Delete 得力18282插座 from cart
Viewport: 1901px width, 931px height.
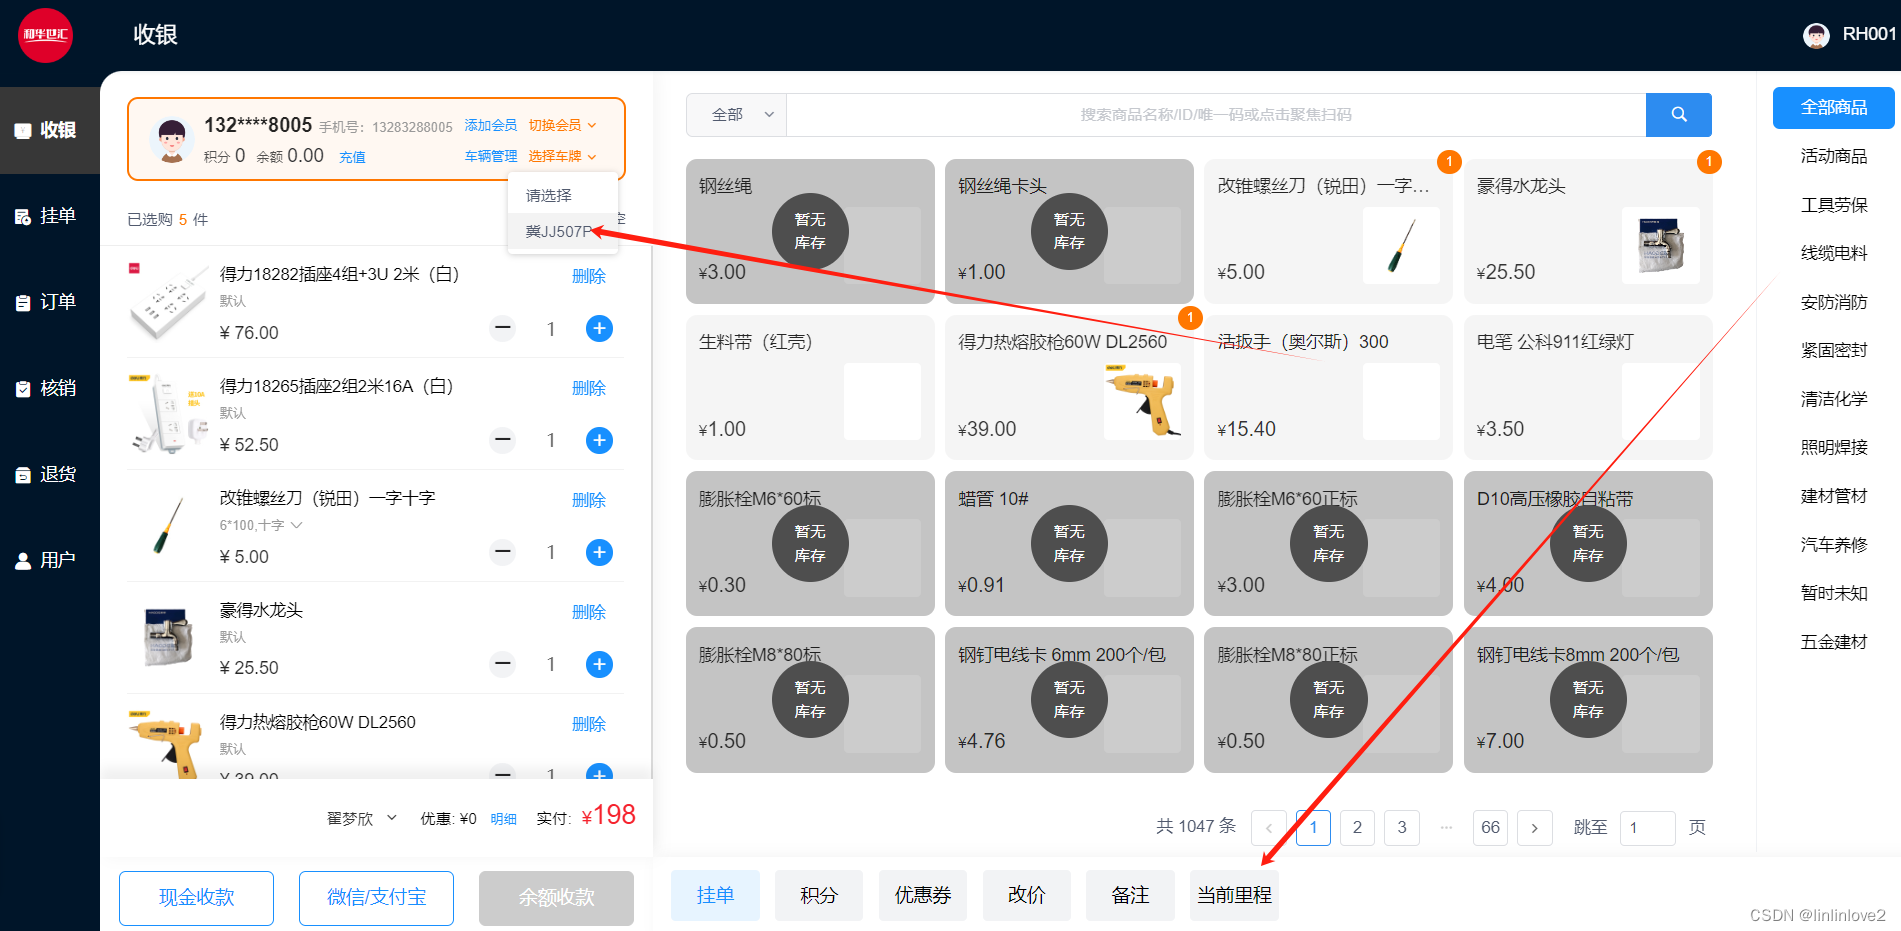pos(589,276)
